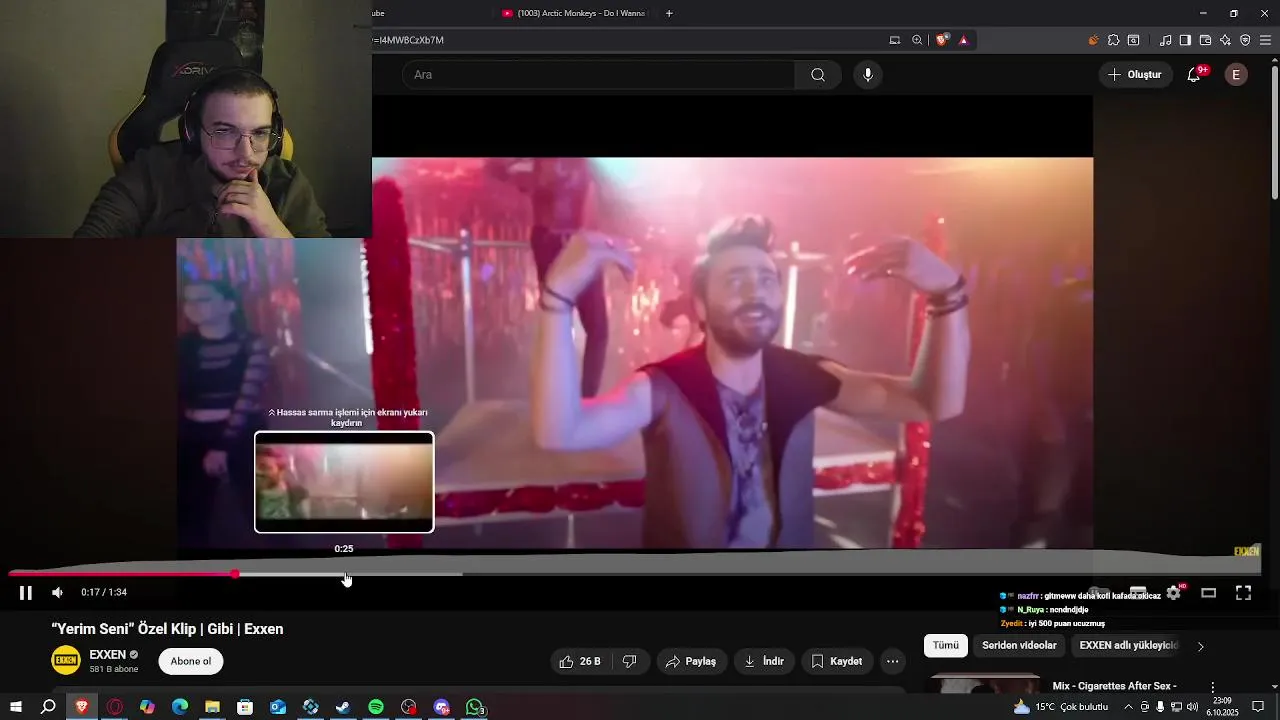The image size is (1280, 720).
Task: Click the red progress scrubber dot
Action: (234, 574)
